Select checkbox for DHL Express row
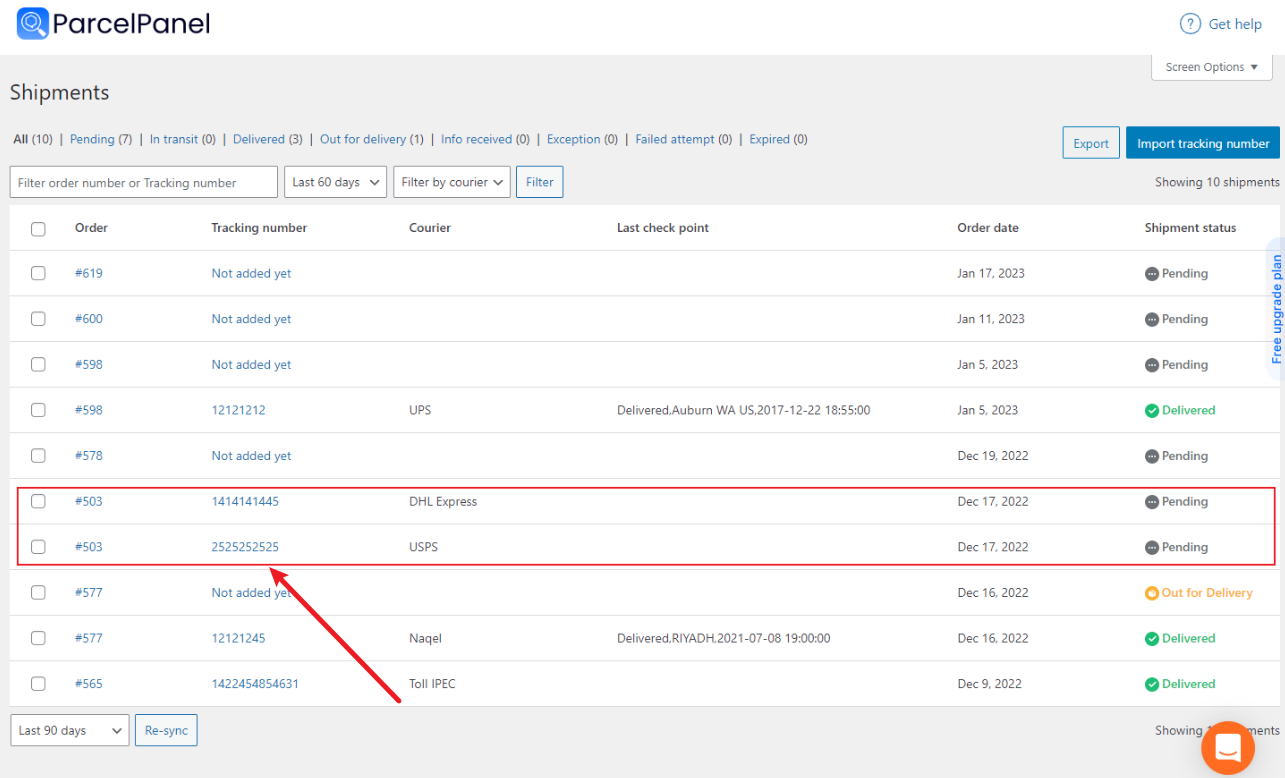The image size is (1285, 778). (38, 501)
